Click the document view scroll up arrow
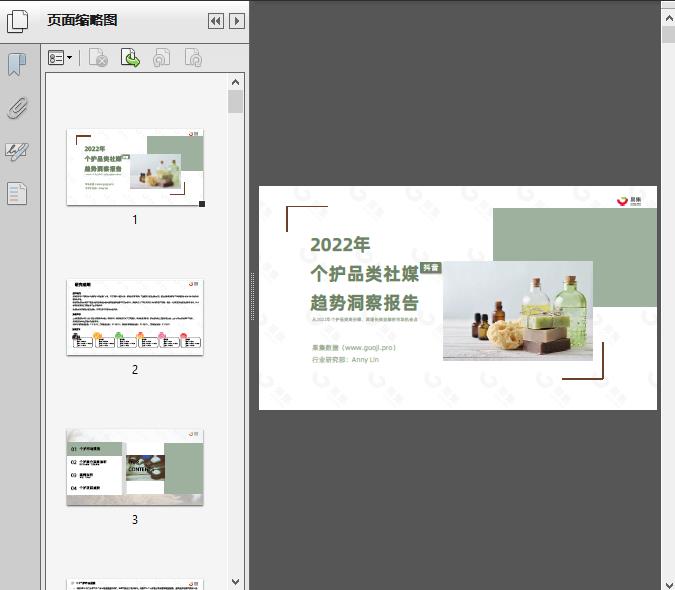The width and height of the screenshot is (675, 590). (x=669, y=18)
